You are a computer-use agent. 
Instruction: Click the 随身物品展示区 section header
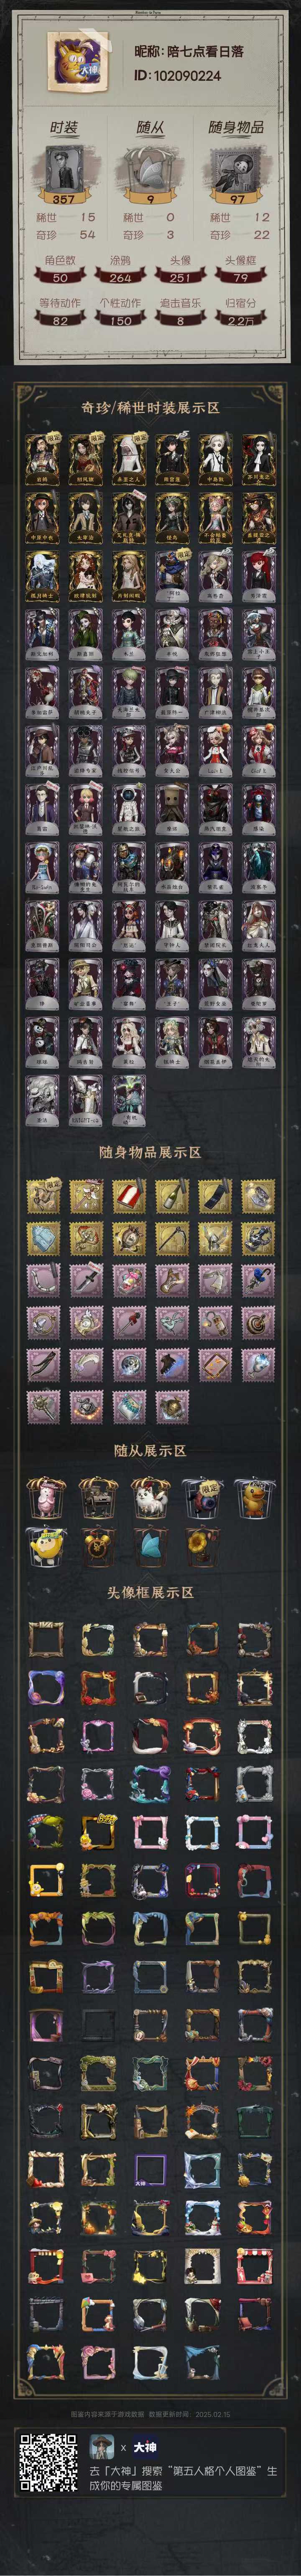pyautogui.click(x=150, y=1152)
